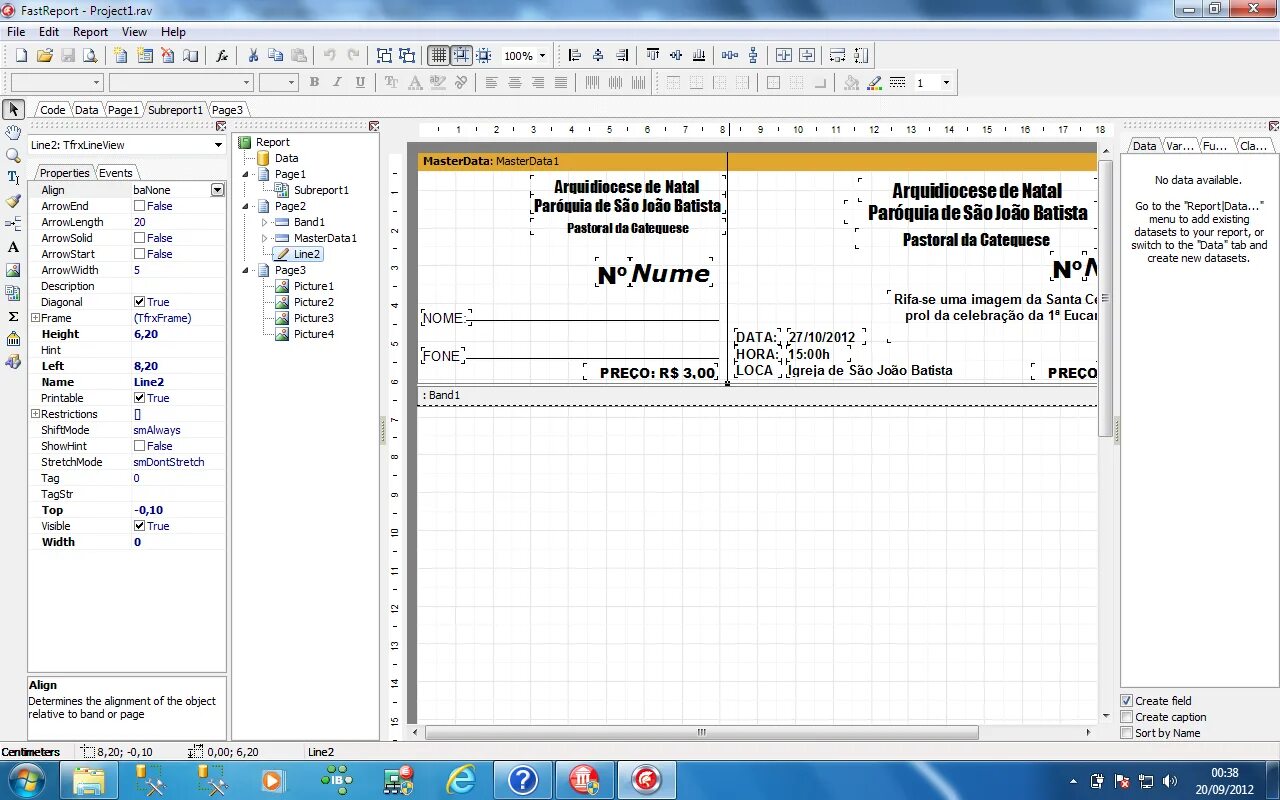Image resolution: width=1280 pixels, height=800 pixels.
Task: Select the Picture object tool
Action: [13, 270]
